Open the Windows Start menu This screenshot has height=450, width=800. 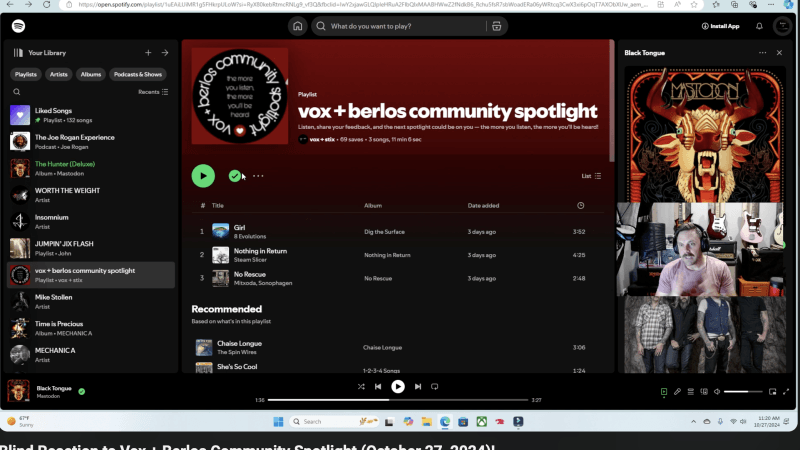(x=278, y=422)
